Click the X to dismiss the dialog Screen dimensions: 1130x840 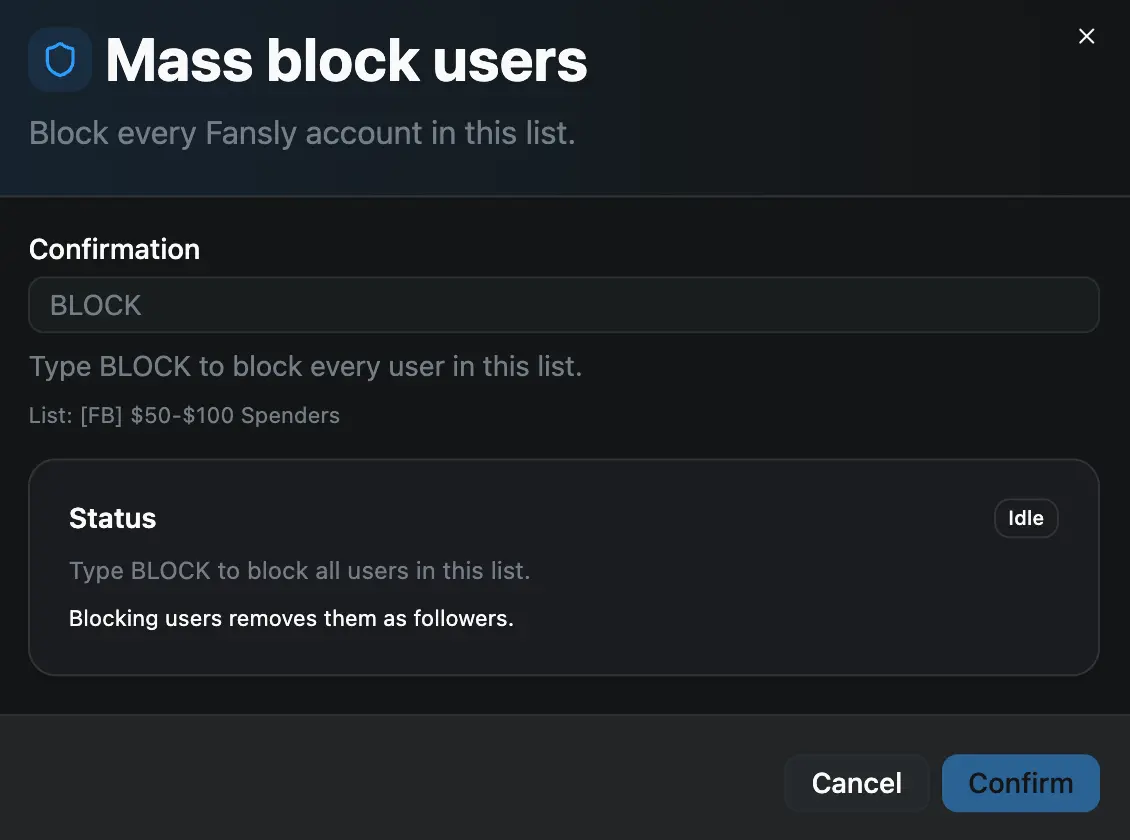coord(1087,36)
